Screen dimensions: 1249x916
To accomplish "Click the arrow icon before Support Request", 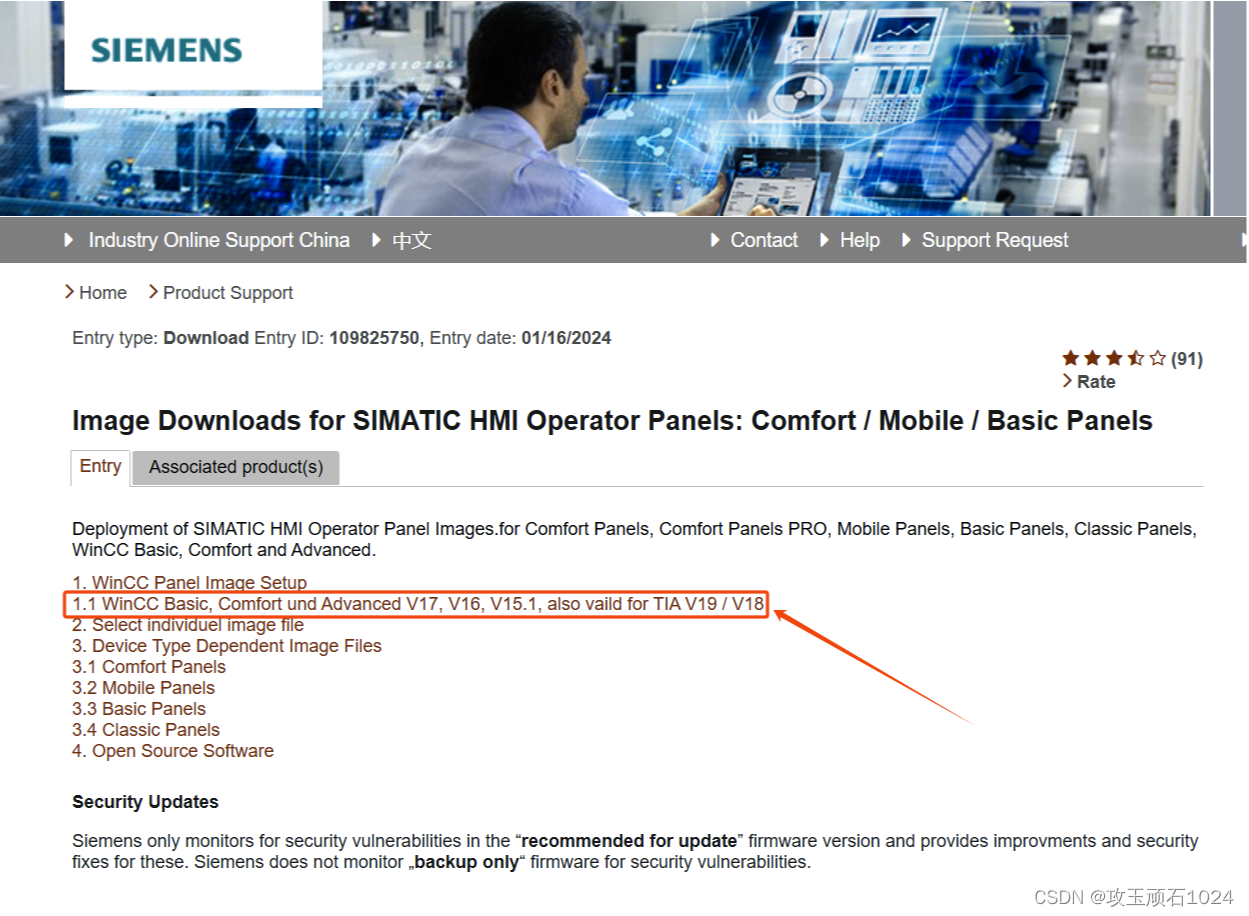I will (907, 240).
